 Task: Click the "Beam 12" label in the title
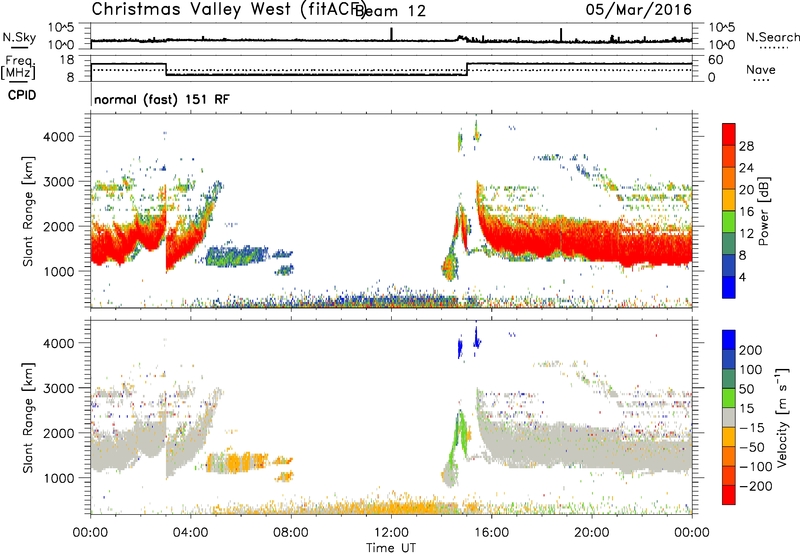coord(390,11)
